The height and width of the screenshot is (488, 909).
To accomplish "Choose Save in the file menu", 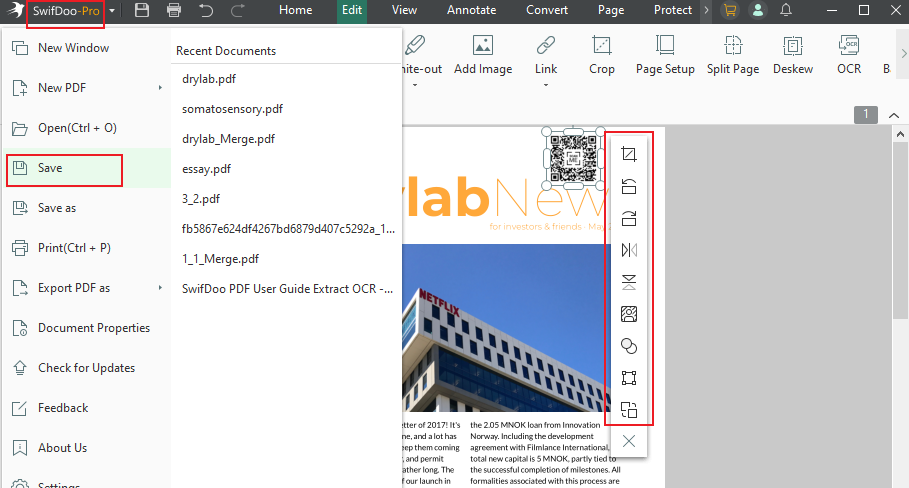I will (x=87, y=168).
